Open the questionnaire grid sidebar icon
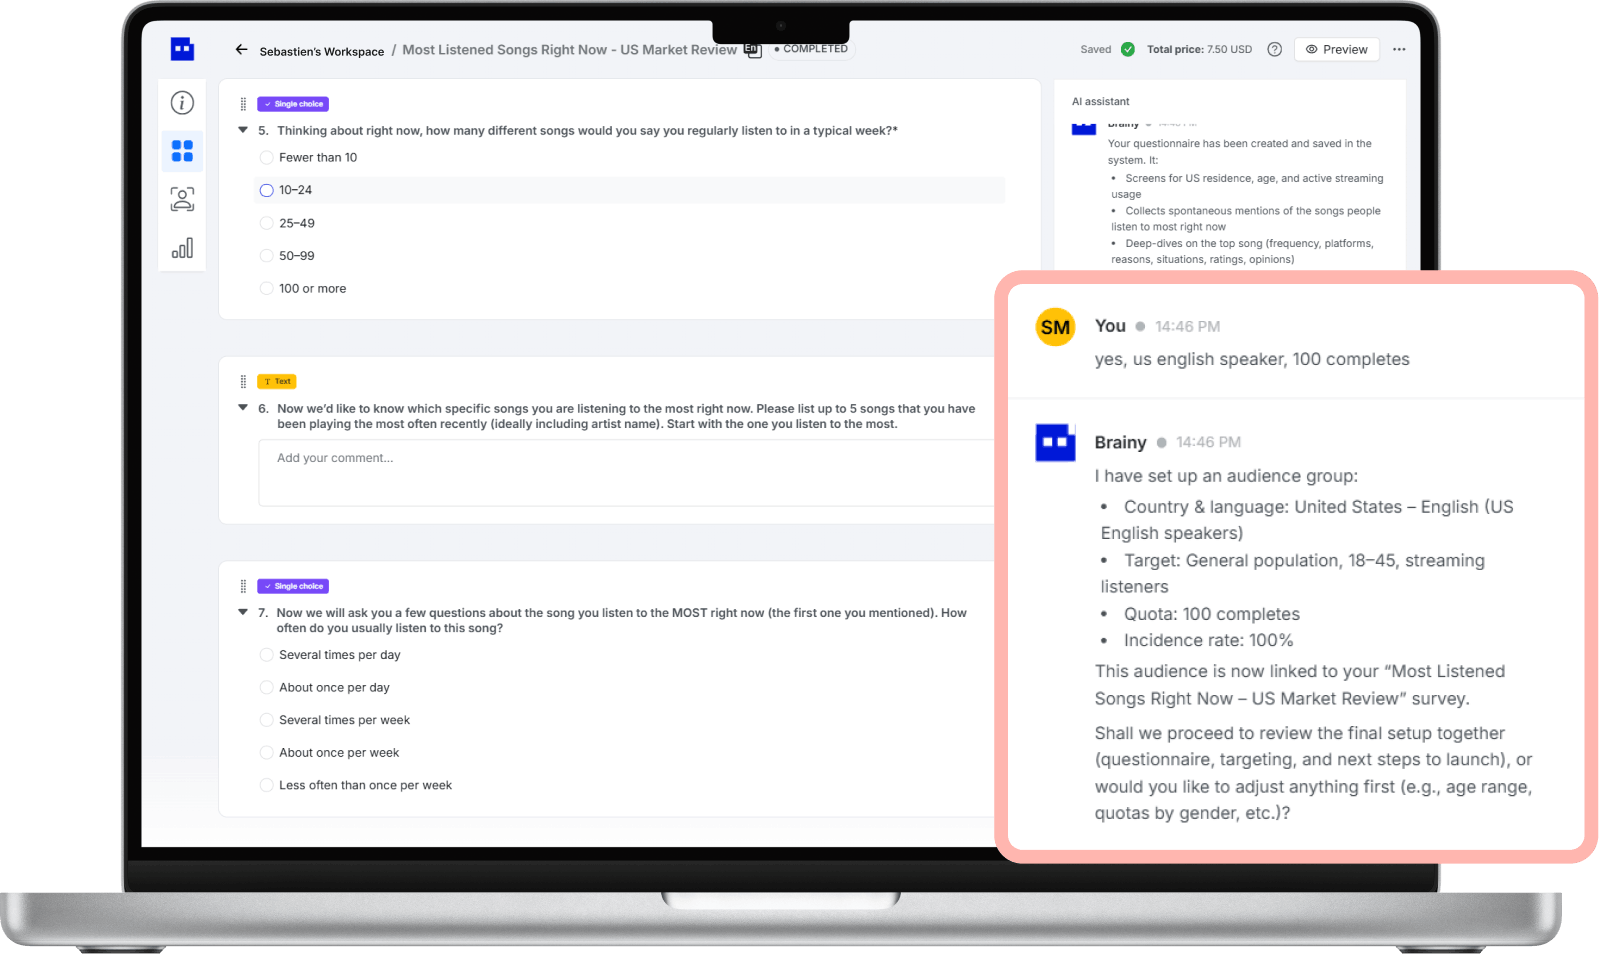The image size is (1599, 954). coord(182,151)
